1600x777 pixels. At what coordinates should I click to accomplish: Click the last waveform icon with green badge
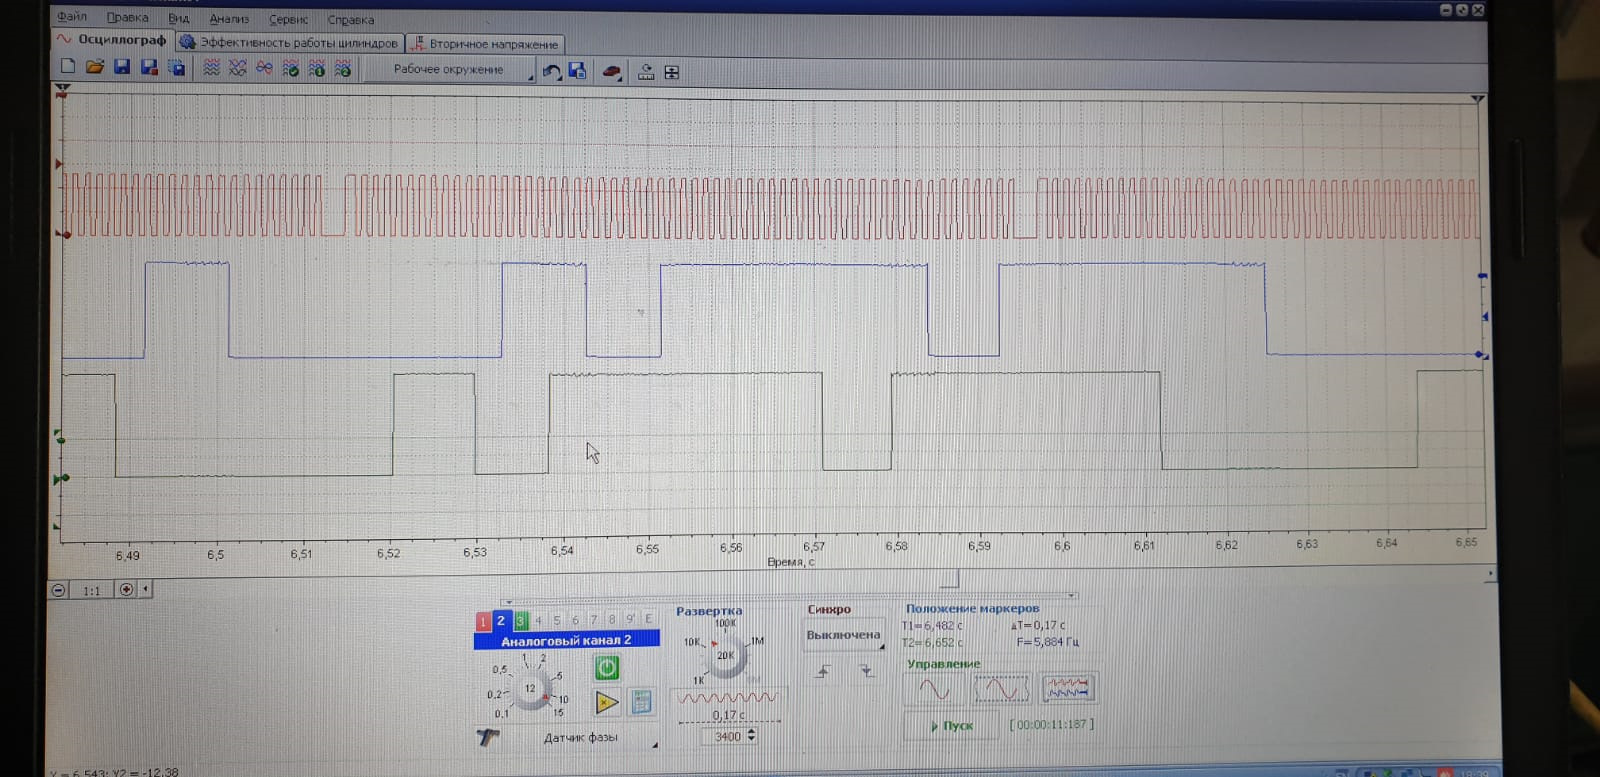pyautogui.click(x=343, y=68)
